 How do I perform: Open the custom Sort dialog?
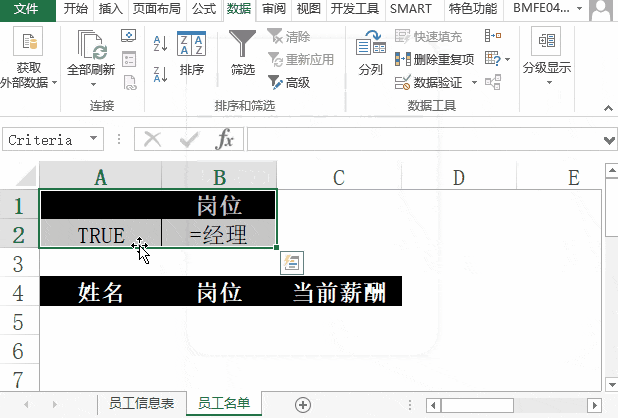pyautogui.click(x=192, y=53)
